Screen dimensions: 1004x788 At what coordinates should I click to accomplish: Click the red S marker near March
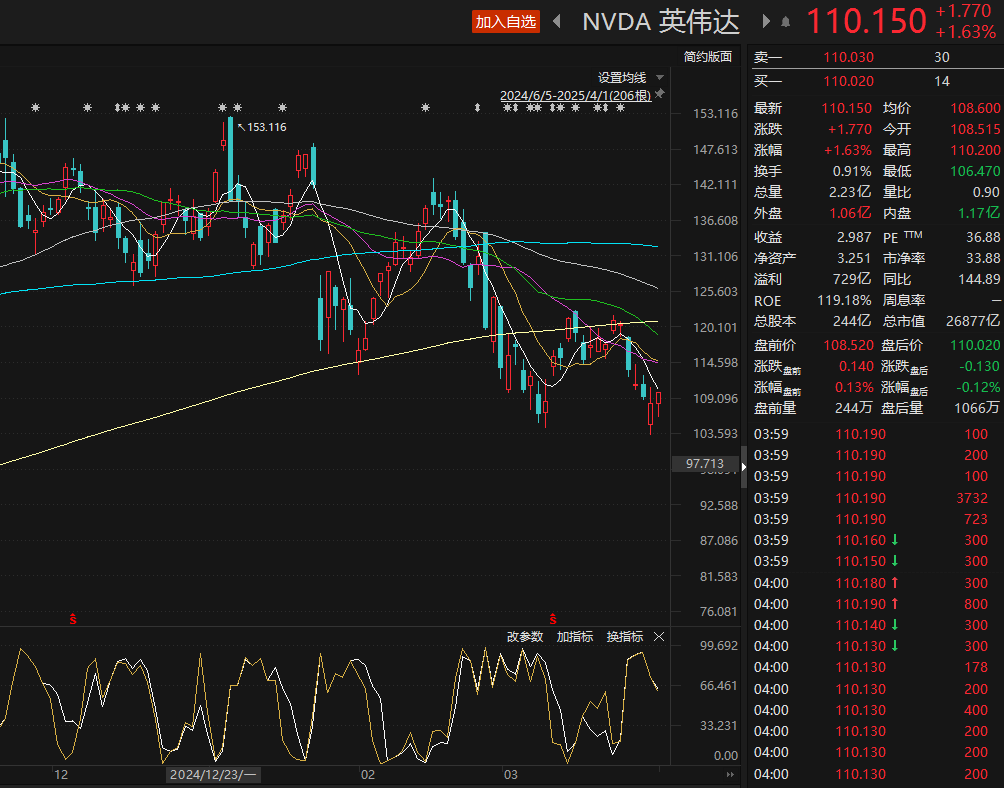tap(553, 619)
